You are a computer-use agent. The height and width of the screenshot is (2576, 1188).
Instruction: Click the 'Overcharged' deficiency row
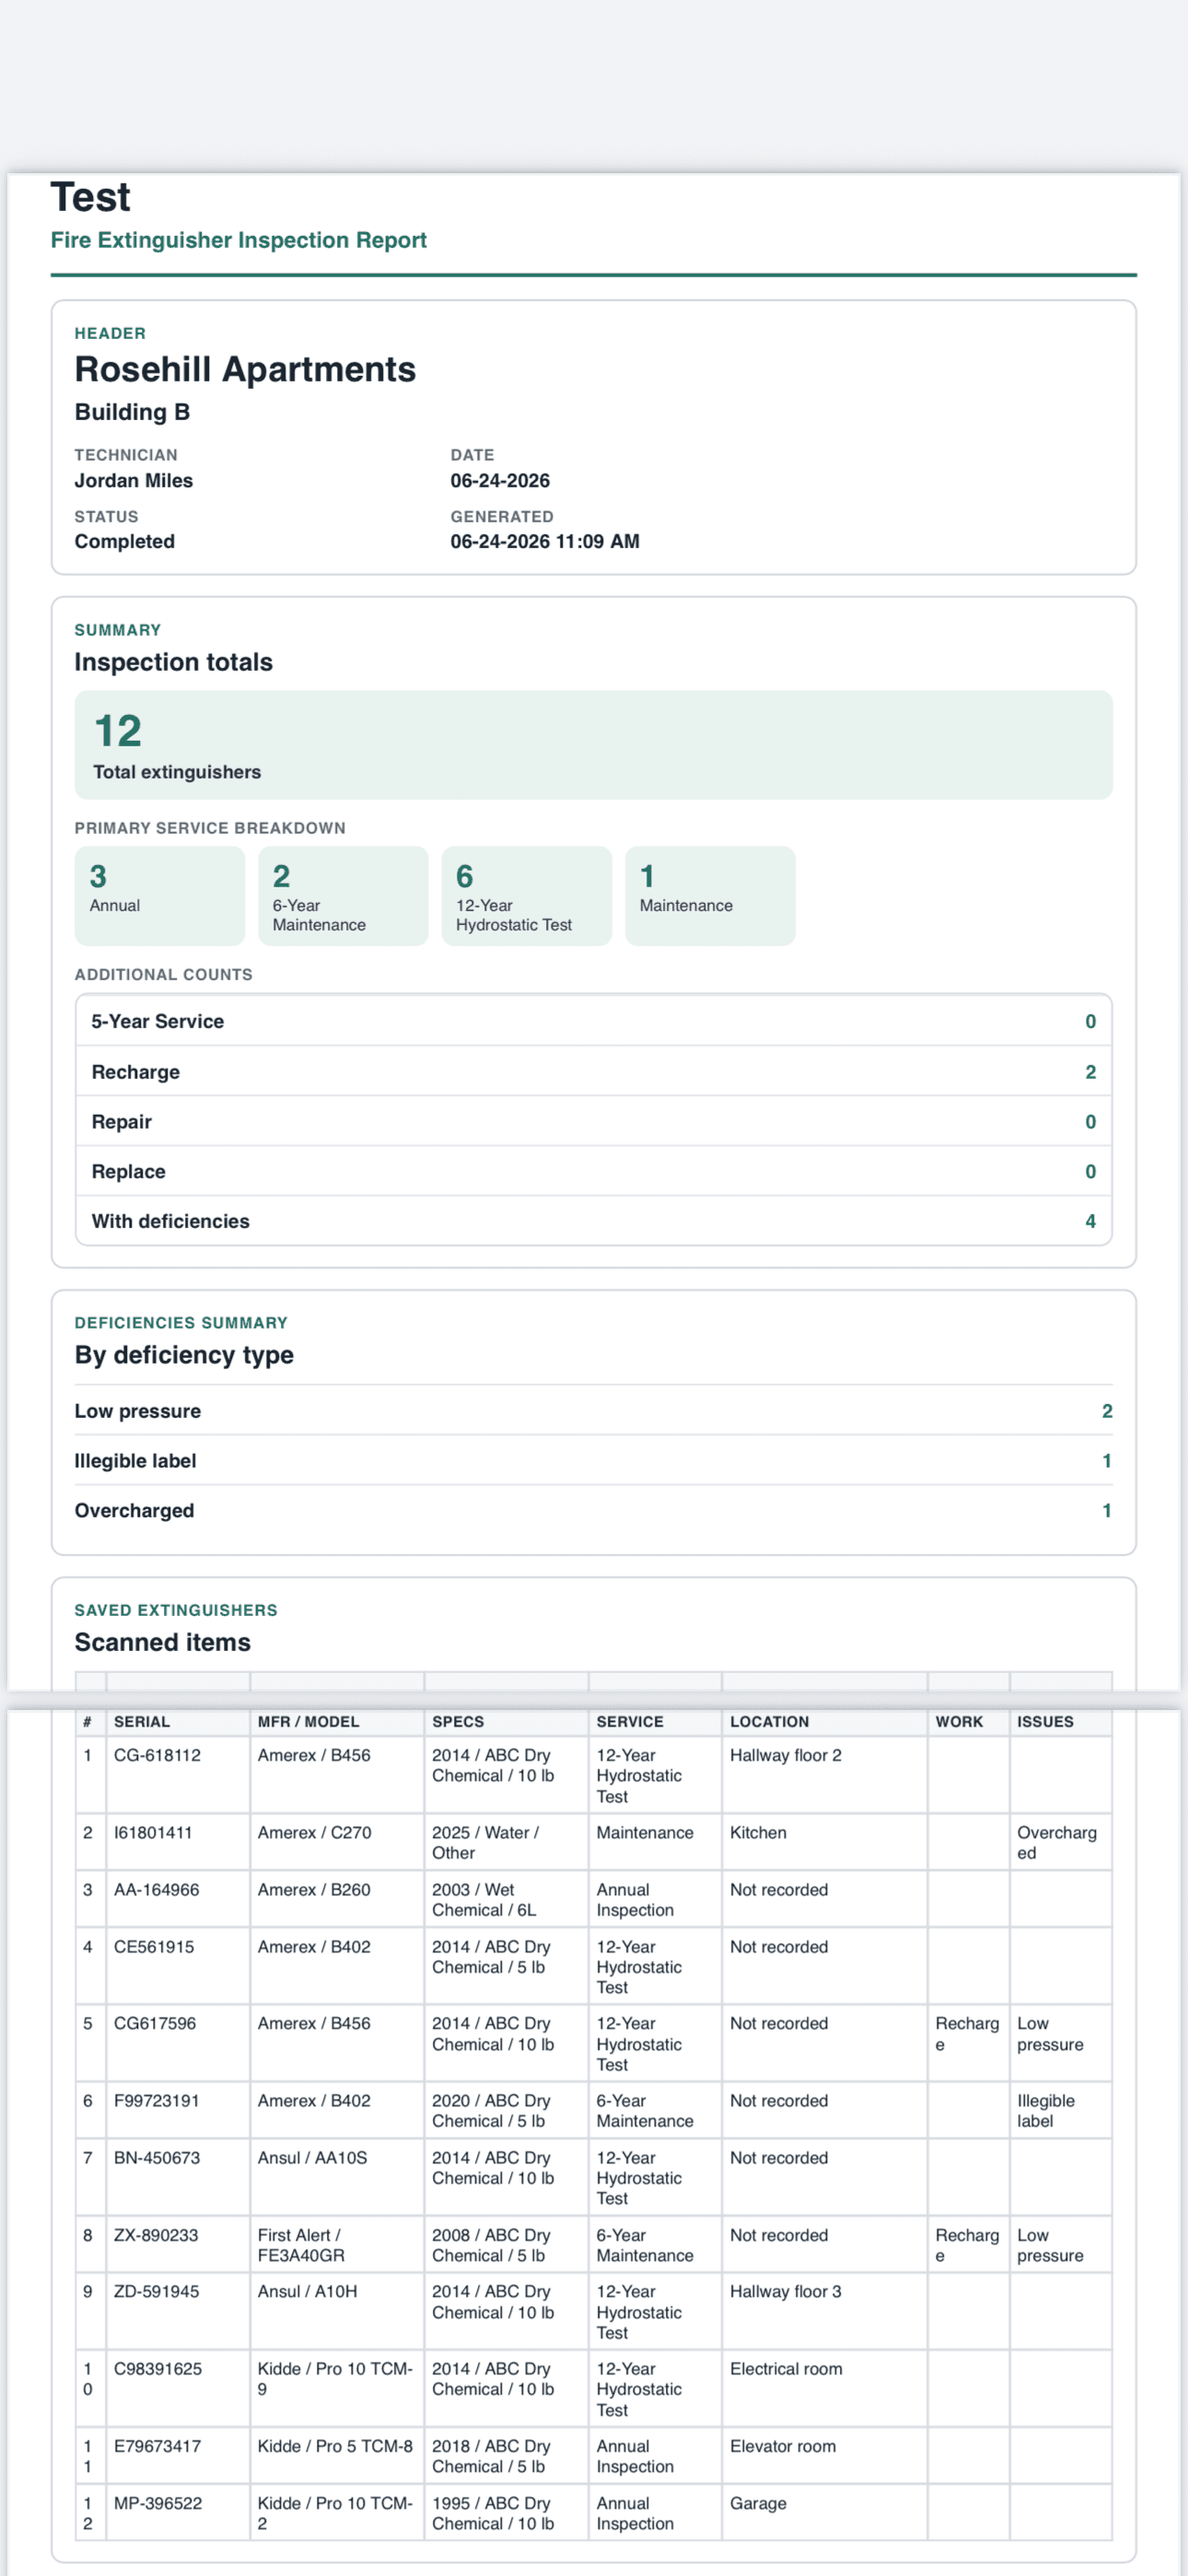(594, 1511)
